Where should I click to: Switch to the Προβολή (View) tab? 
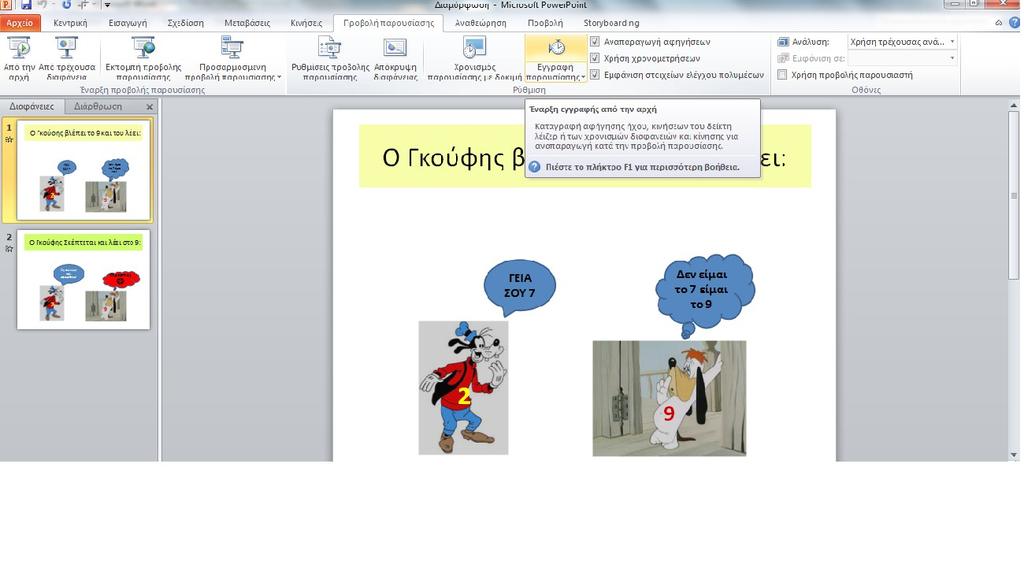click(x=545, y=23)
